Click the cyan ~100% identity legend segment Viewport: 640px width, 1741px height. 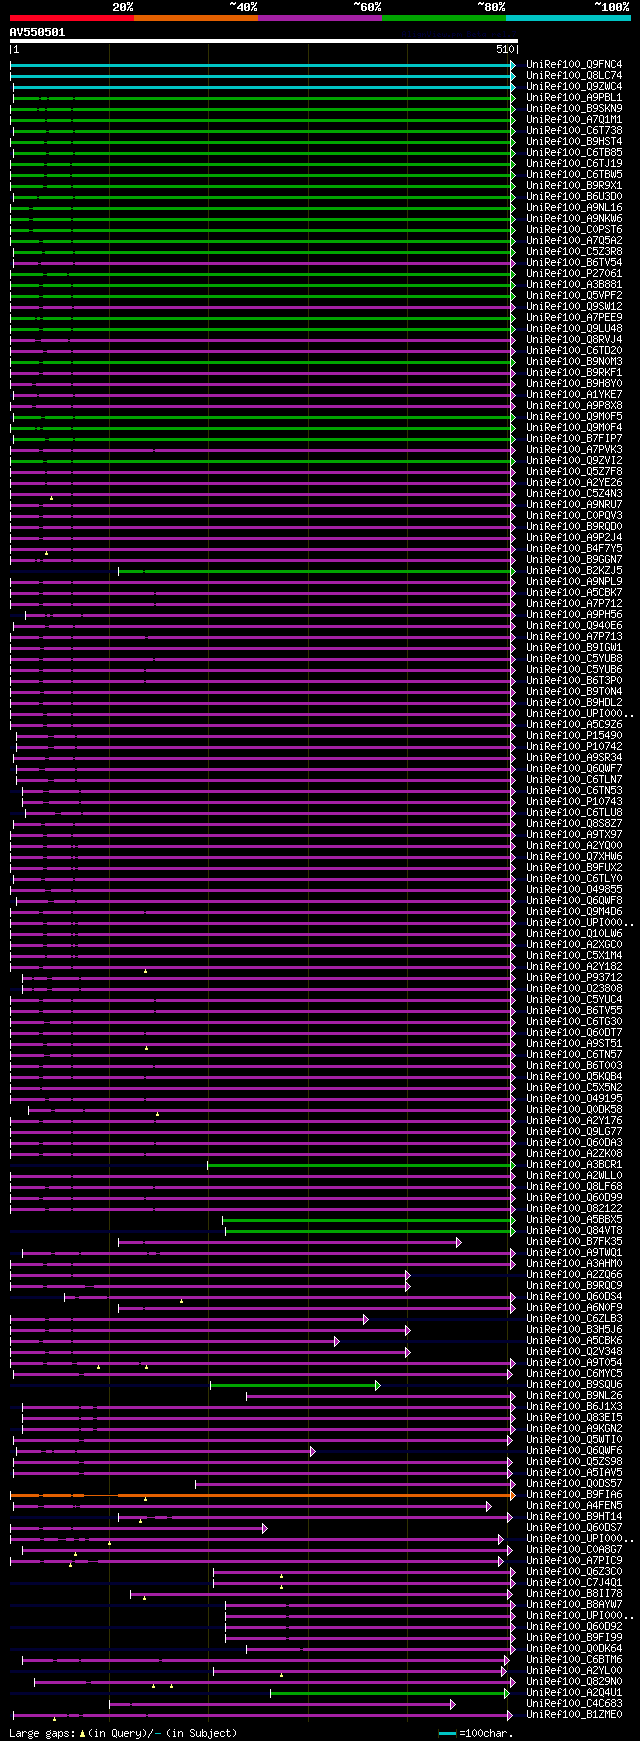point(567,18)
